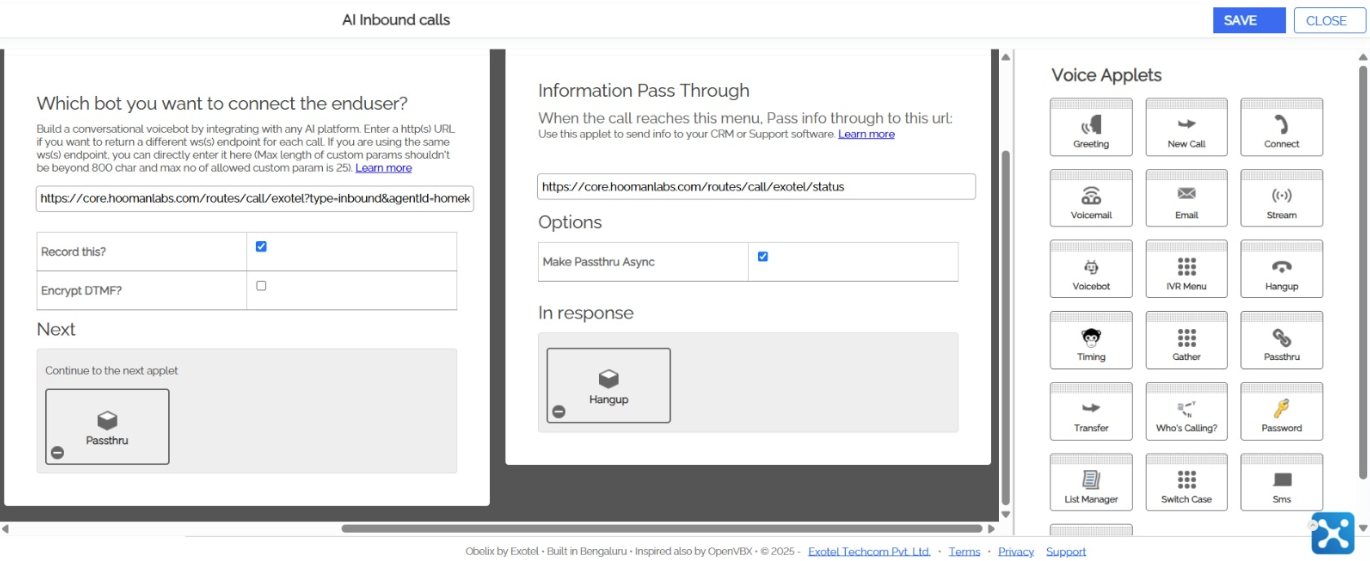Select the Stream applet
Screen dimensions: 1370x561
pyautogui.click(x=1281, y=198)
